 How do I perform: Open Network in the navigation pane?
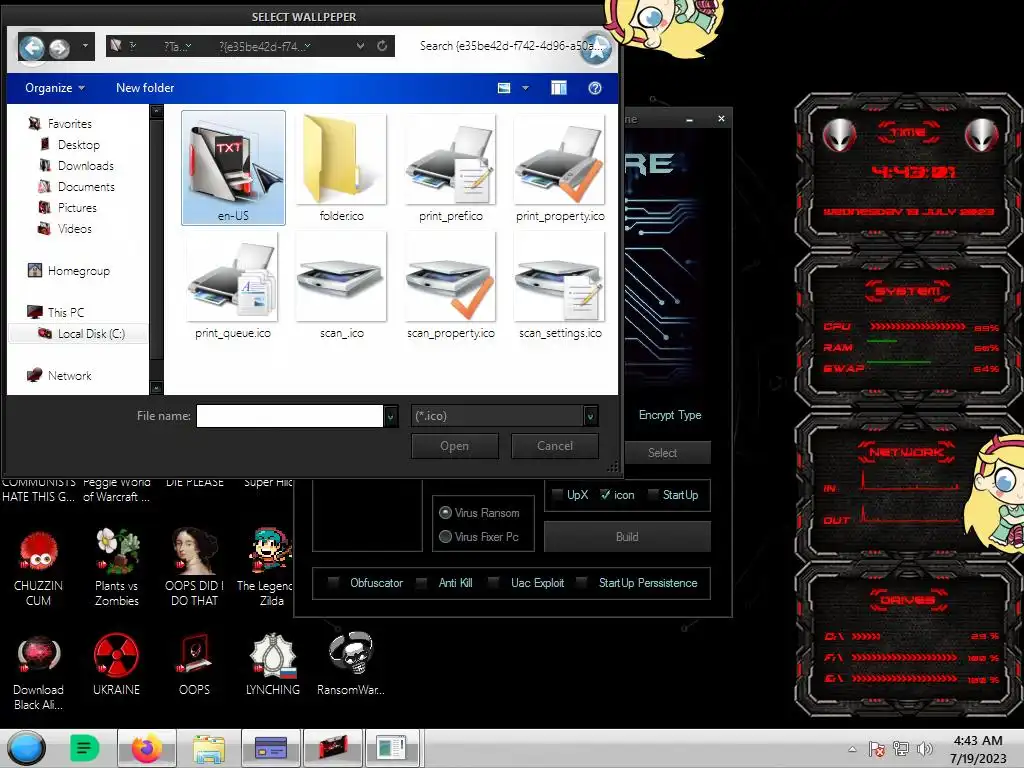coord(69,375)
